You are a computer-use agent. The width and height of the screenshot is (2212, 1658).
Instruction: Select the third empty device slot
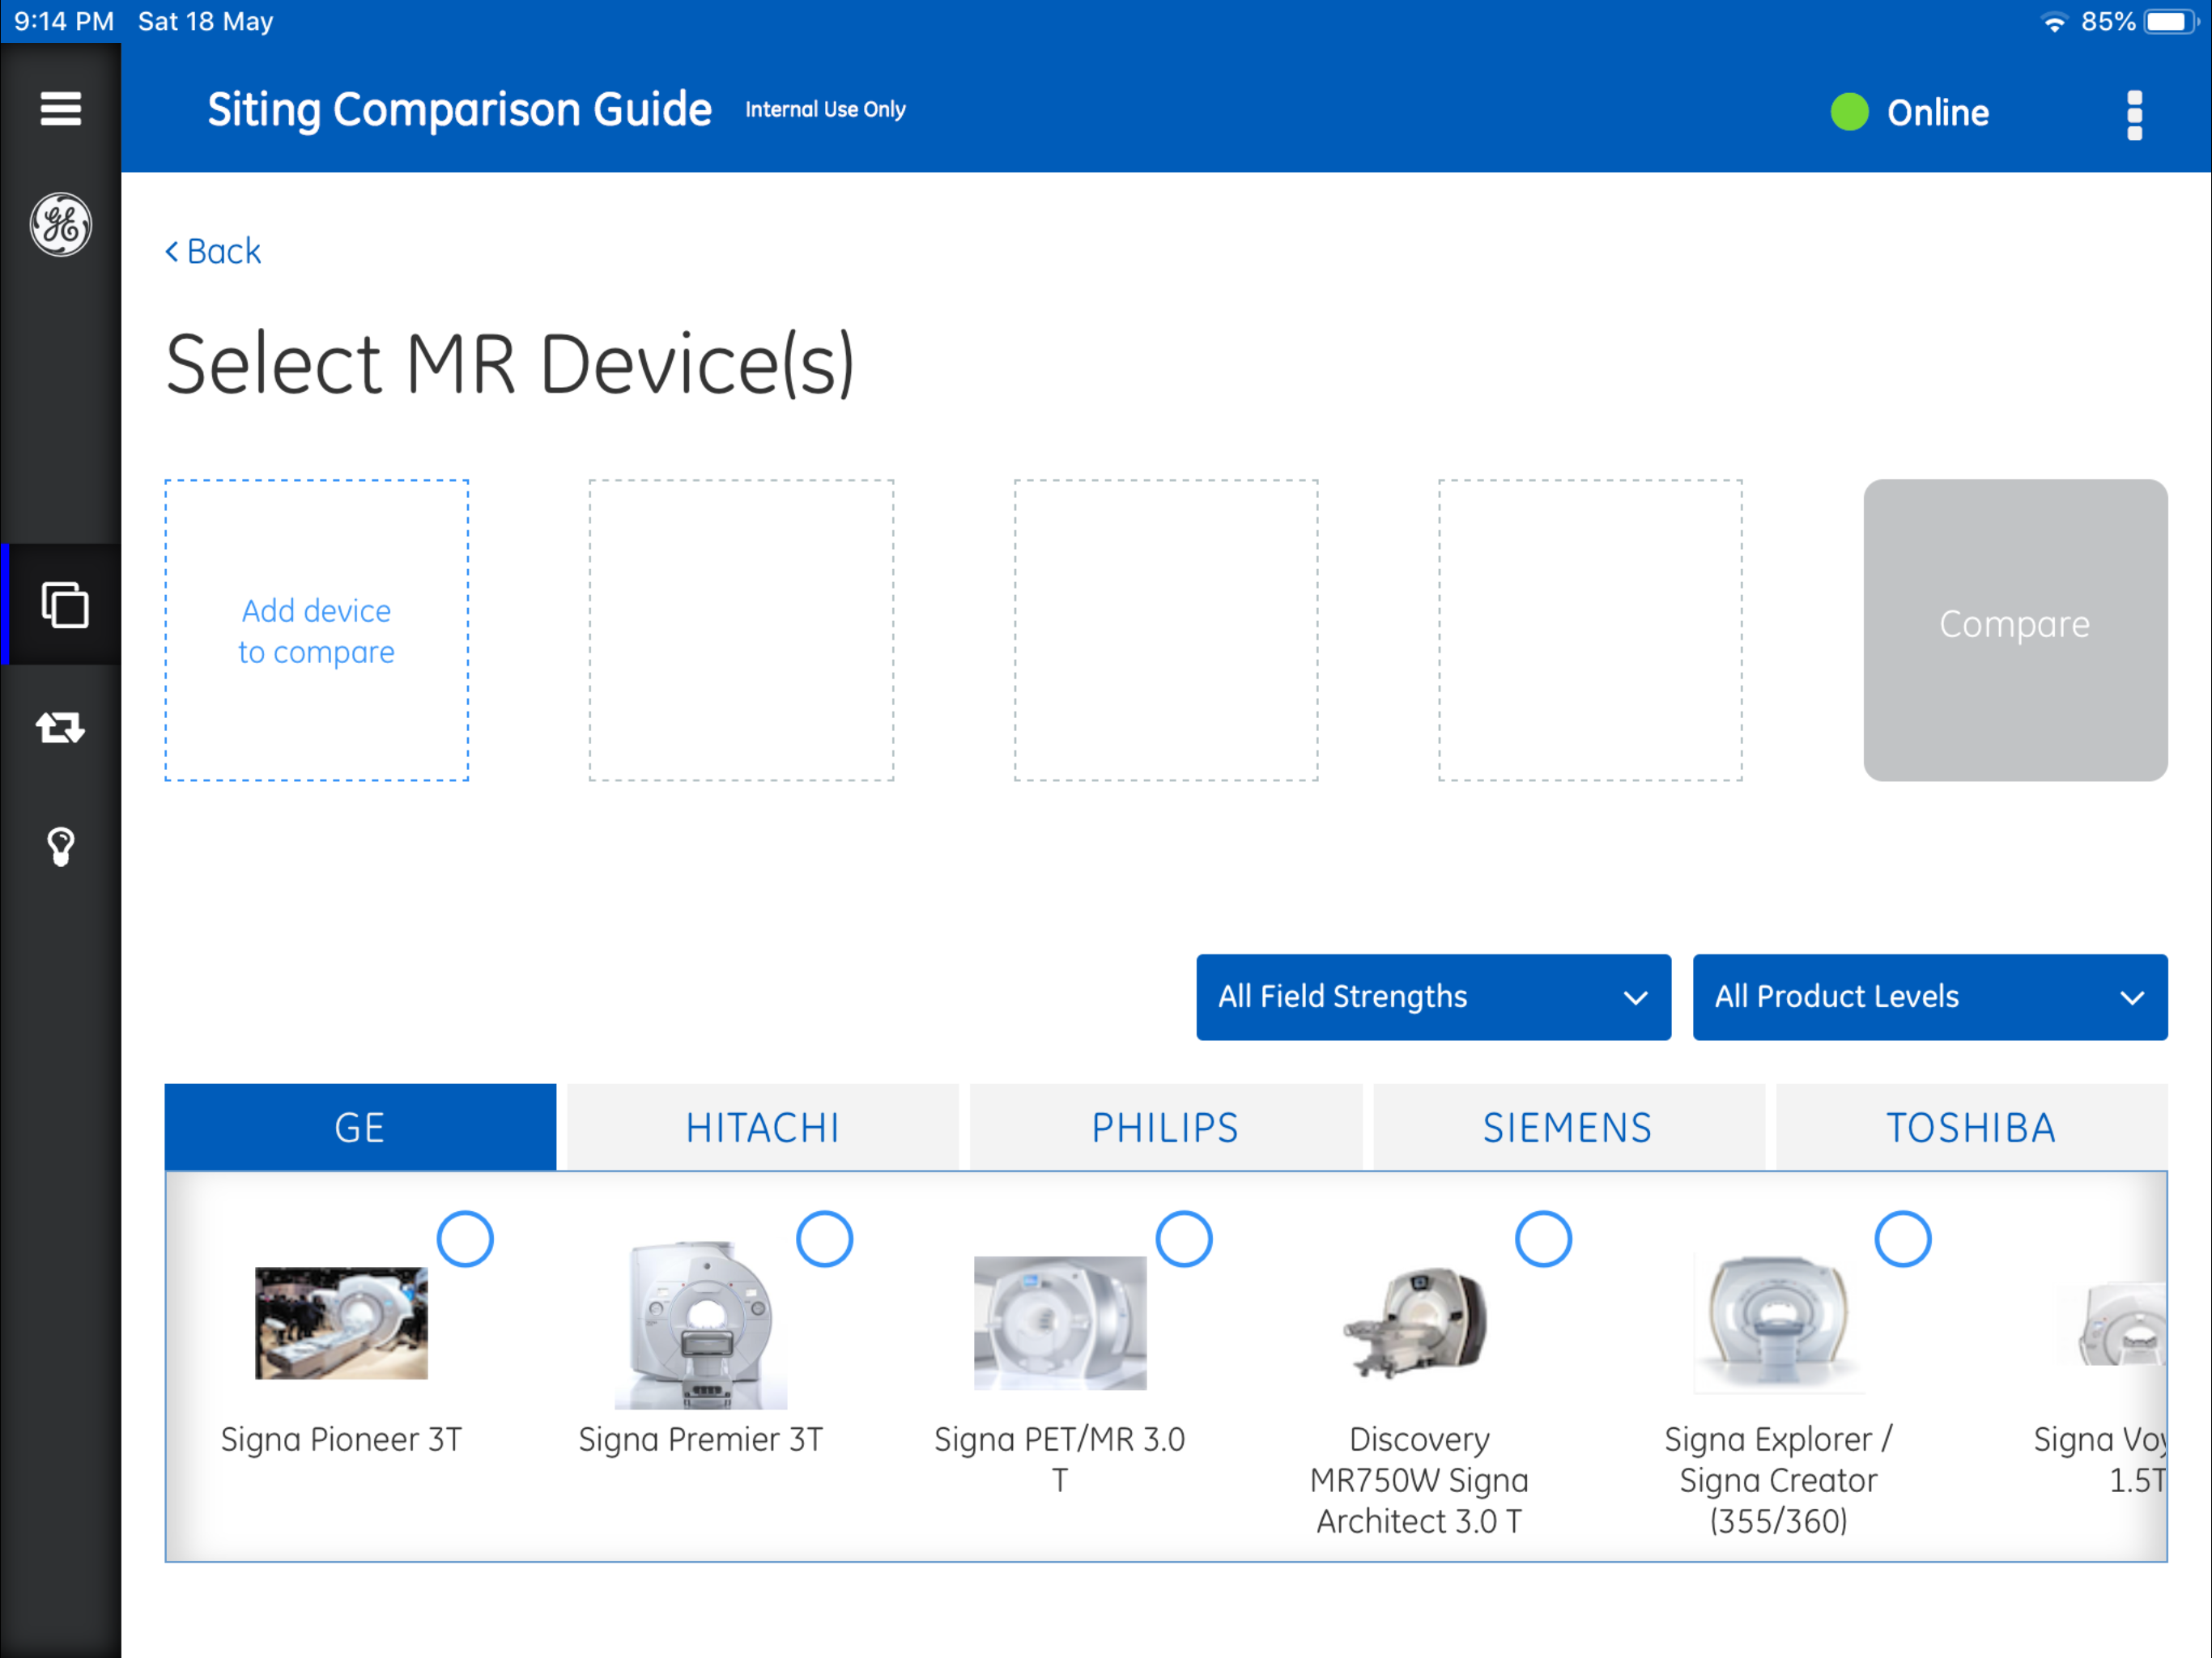tap(1166, 630)
